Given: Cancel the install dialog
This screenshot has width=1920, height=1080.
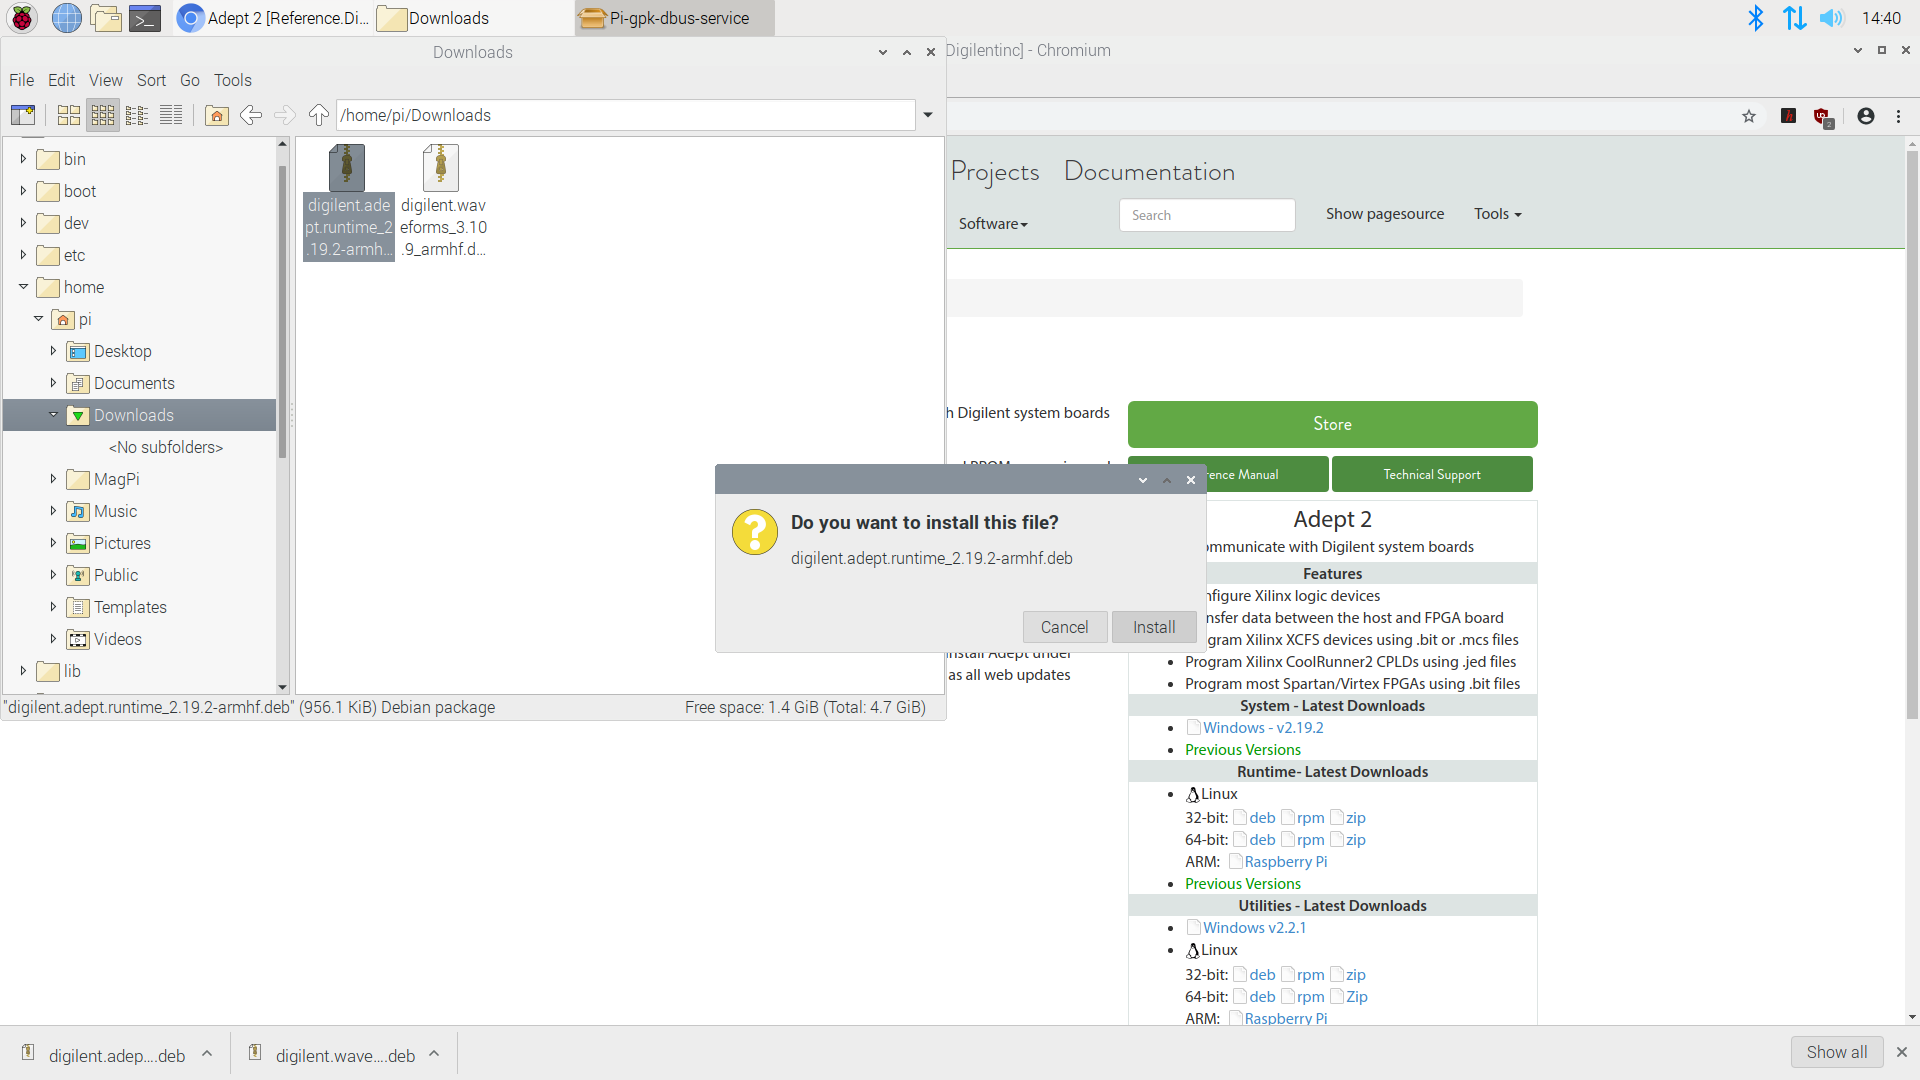Looking at the screenshot, I should [x=1064, y=627].
